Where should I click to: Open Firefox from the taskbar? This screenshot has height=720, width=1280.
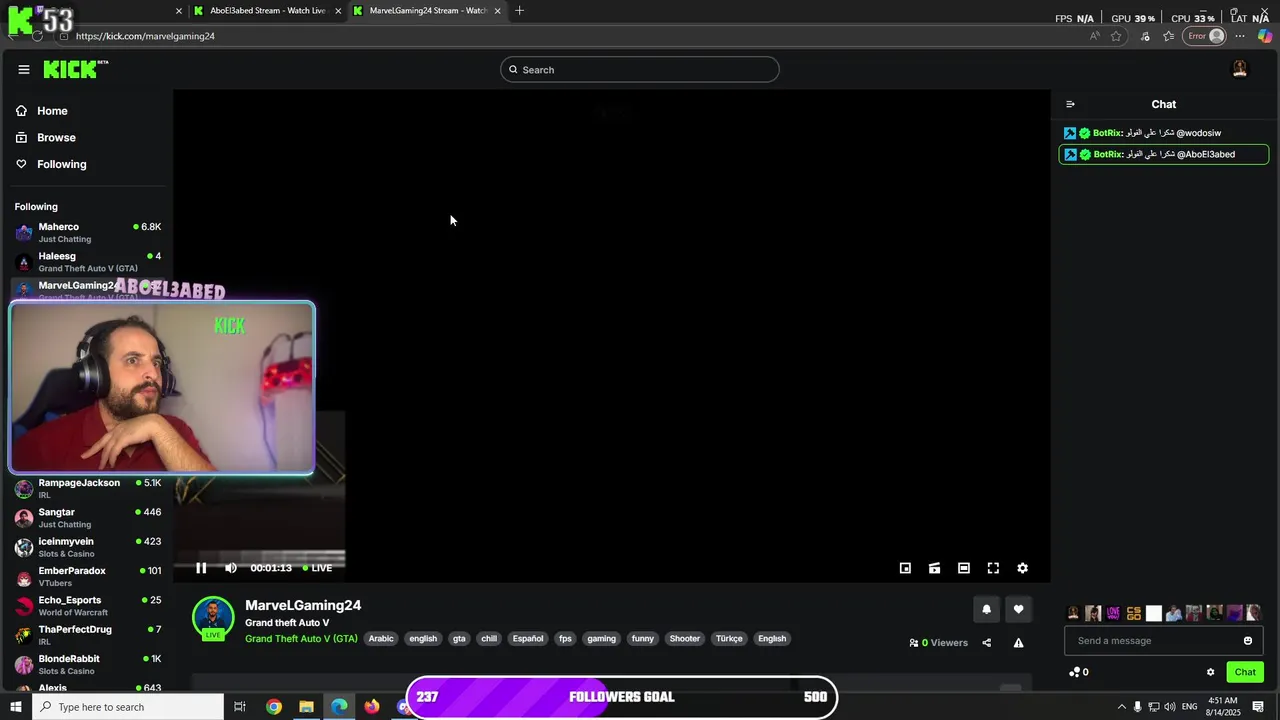372,707
